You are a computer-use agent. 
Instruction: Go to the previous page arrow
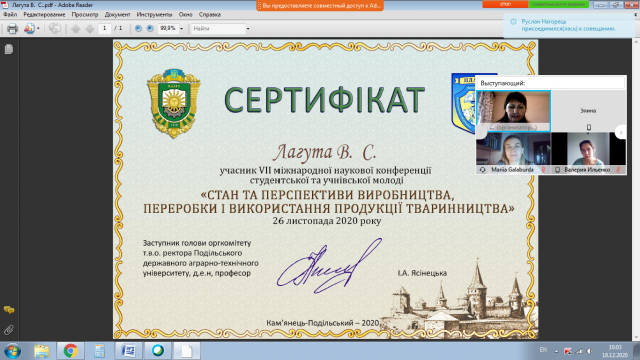click(x=76, y=29)
